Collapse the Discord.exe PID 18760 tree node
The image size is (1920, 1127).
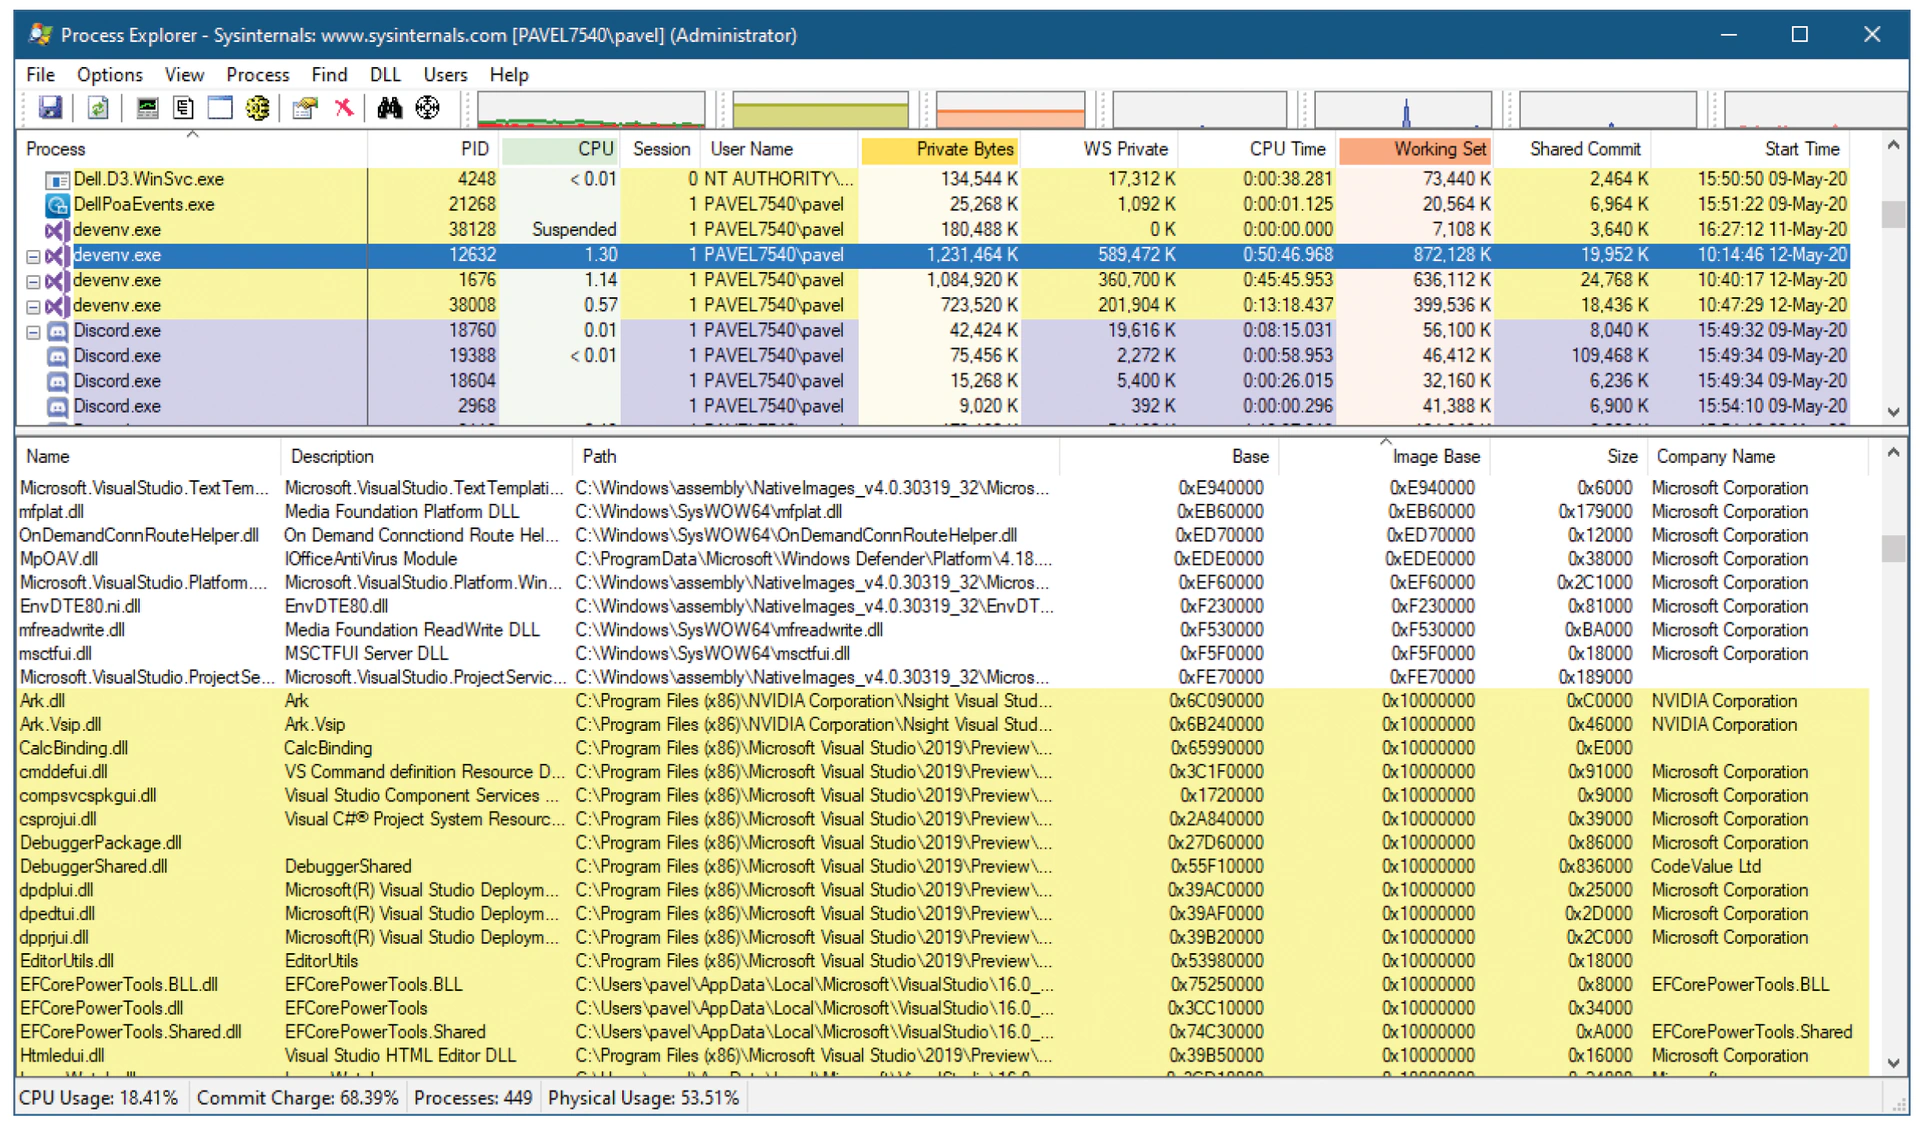(x=33, y=332)
